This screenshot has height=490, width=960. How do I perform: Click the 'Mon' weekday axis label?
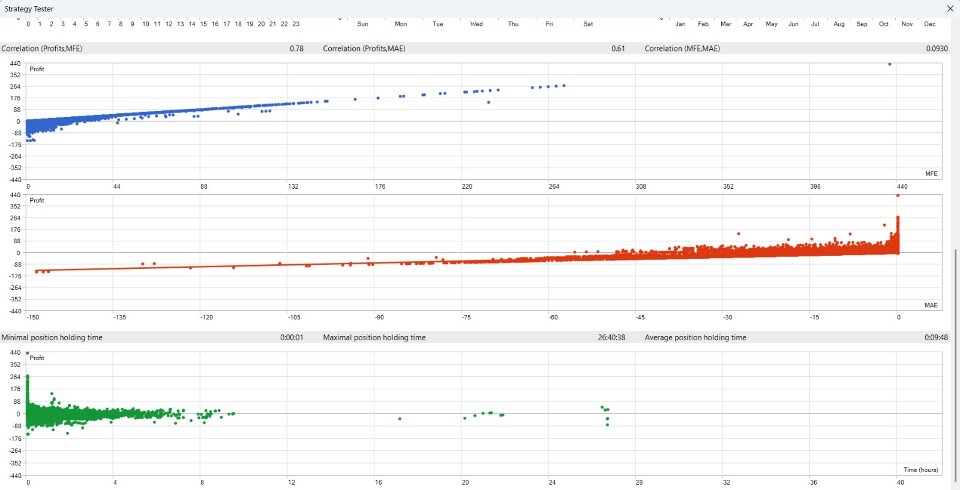[x=400, y=24]
